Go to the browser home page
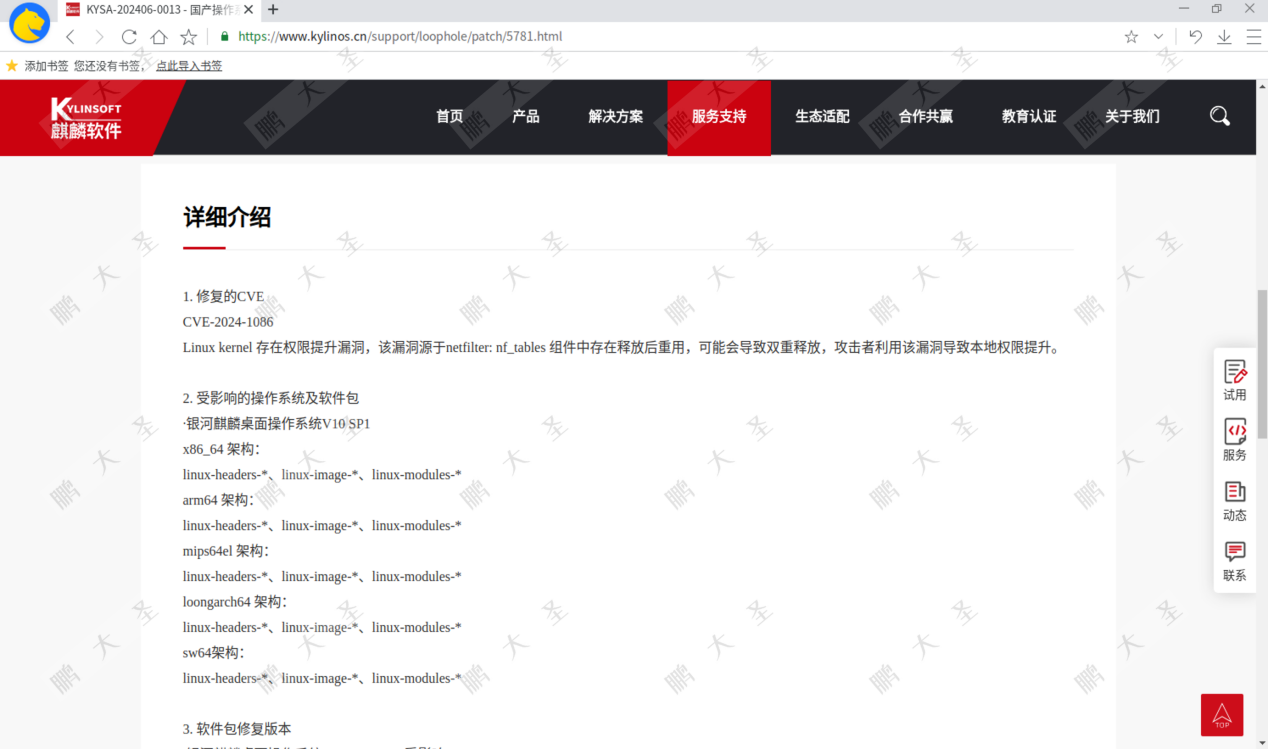 (x=158, y=37)
